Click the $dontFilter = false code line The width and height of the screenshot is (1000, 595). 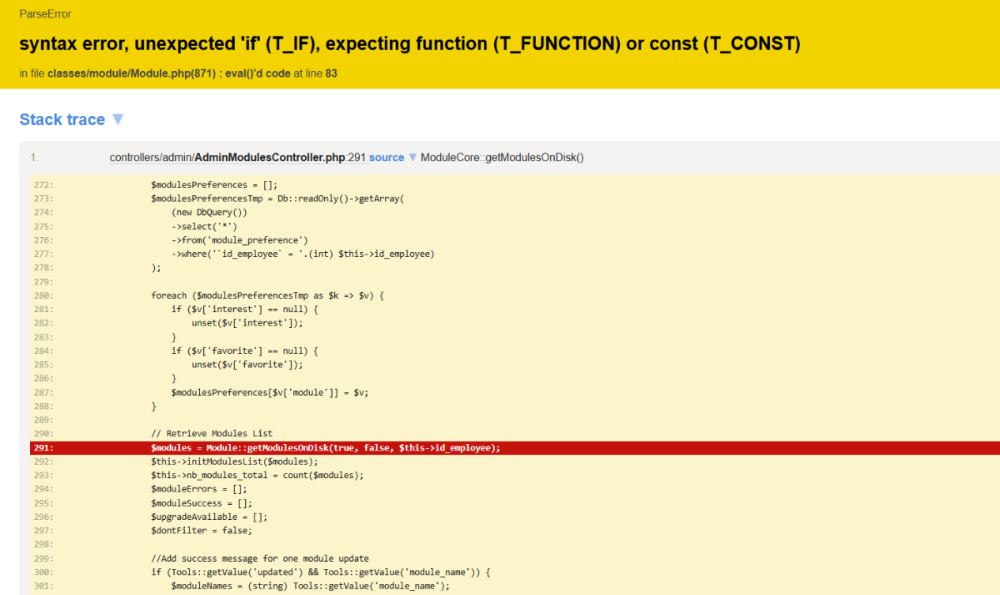[194, 531]
